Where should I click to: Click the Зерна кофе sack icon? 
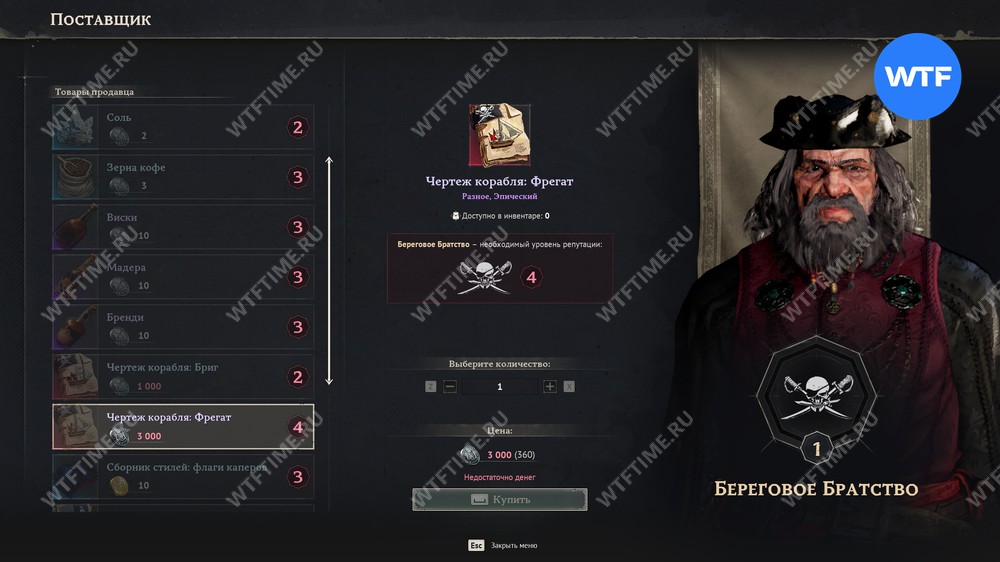[75, 177]
